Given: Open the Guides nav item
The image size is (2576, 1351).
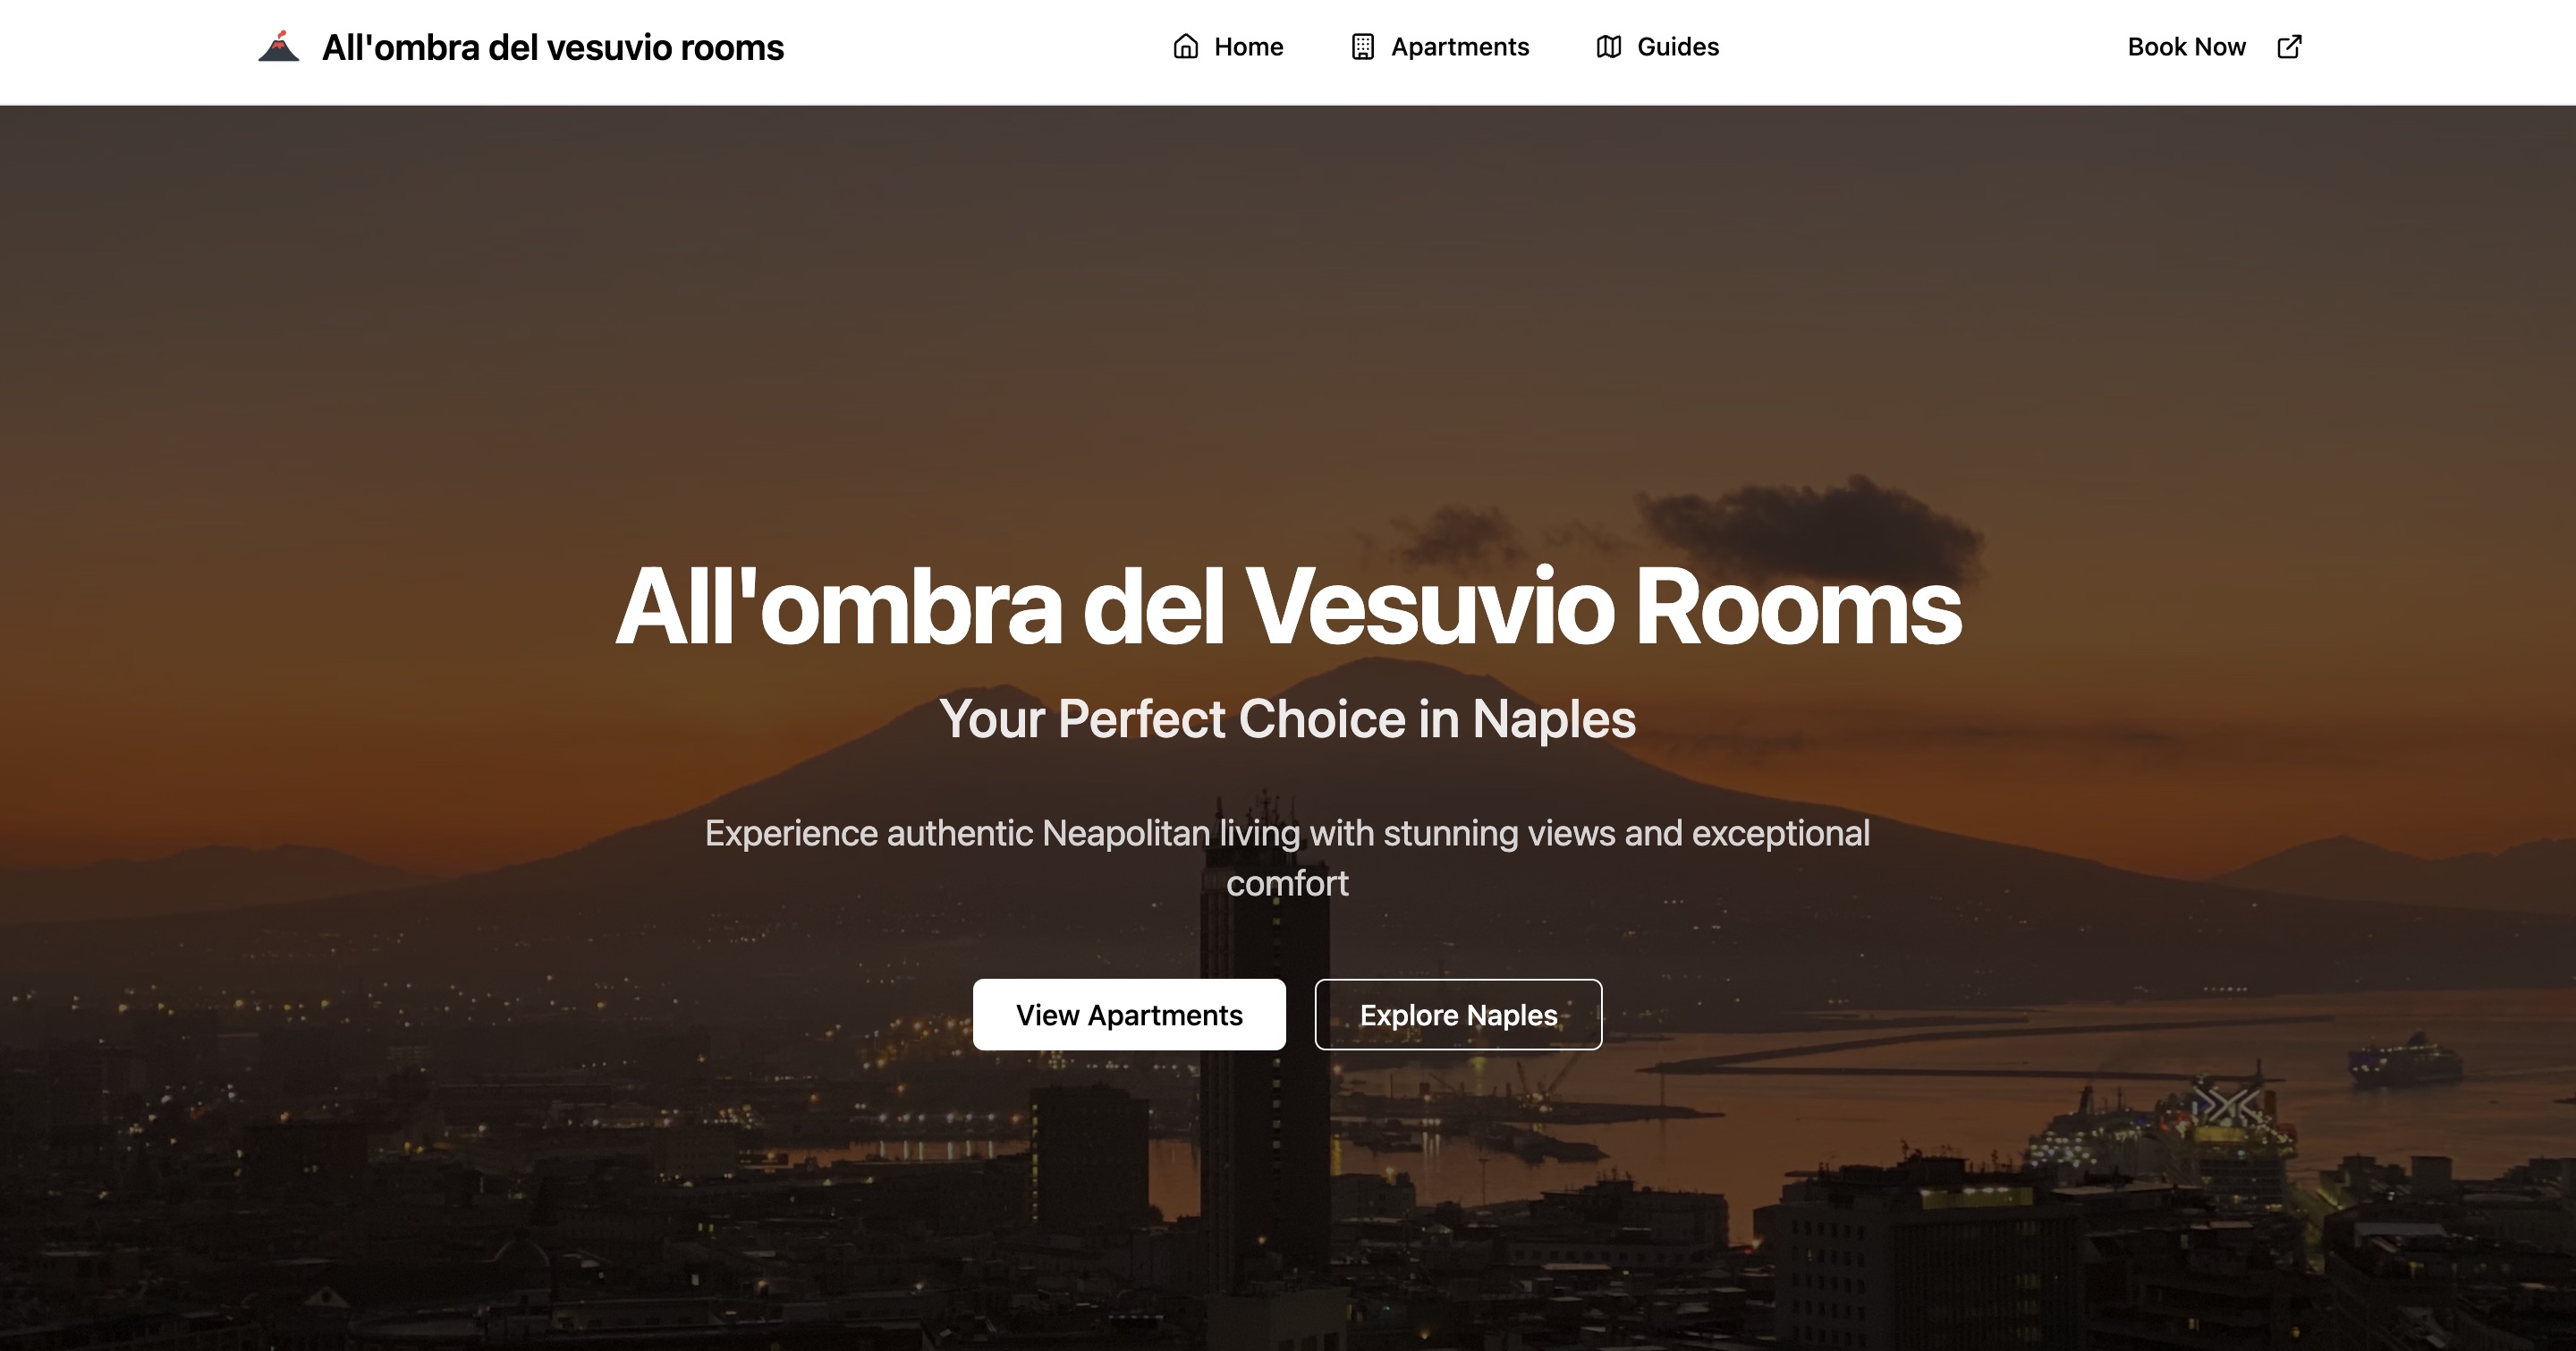Looking at the screenshot, I should coord(1657,47).
